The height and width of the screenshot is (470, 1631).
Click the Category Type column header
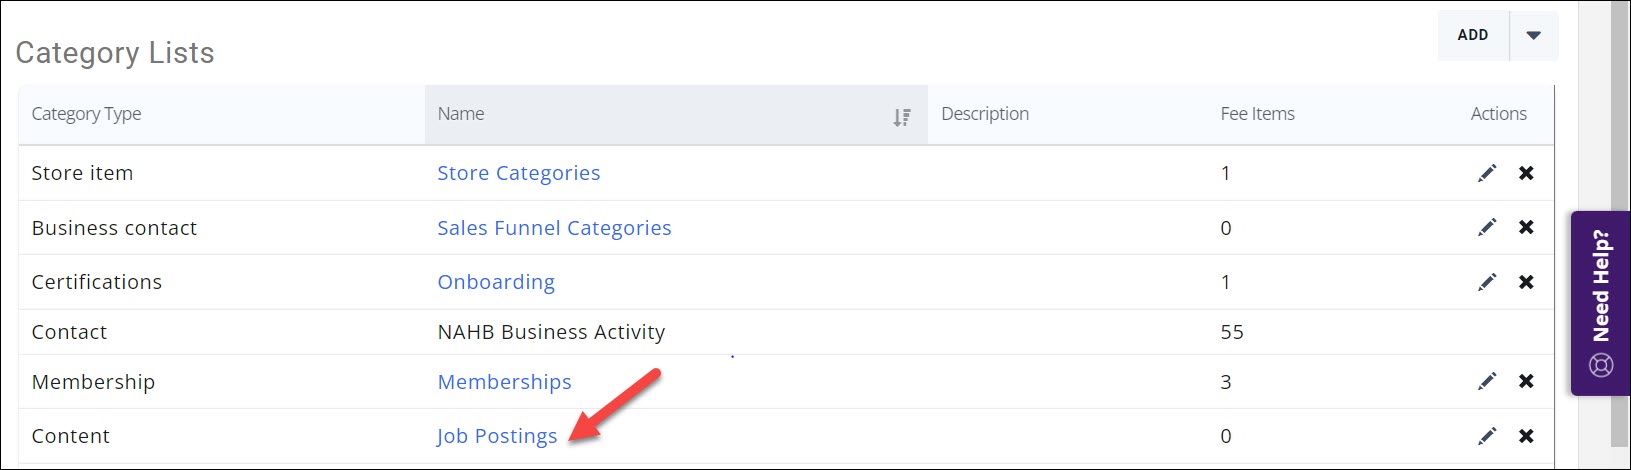pos(86,114)
